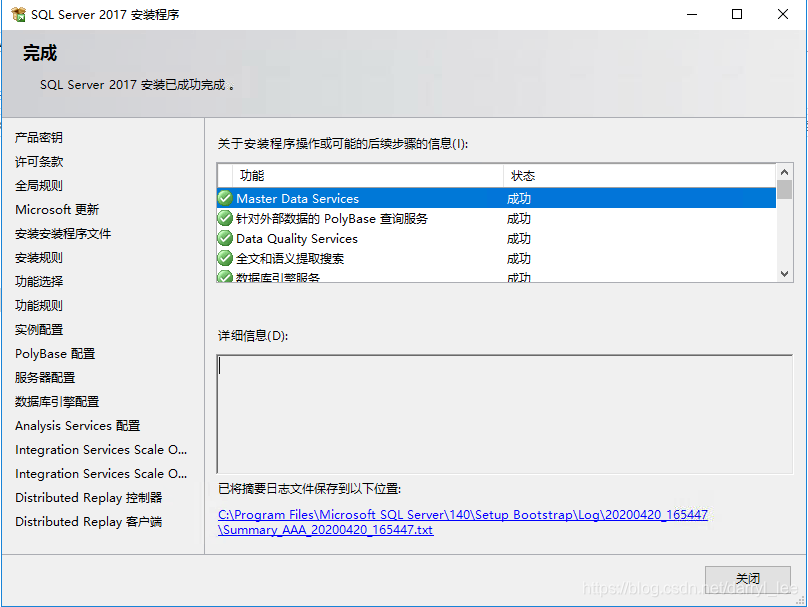Select the 针对外部数据的 PolyBase 查询服务 row

tap(497, 218)
